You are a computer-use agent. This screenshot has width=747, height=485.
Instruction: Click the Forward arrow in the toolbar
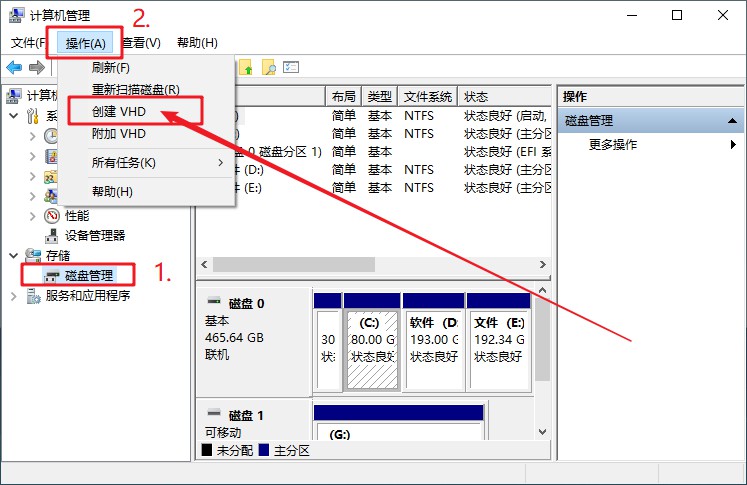(37, 67)
